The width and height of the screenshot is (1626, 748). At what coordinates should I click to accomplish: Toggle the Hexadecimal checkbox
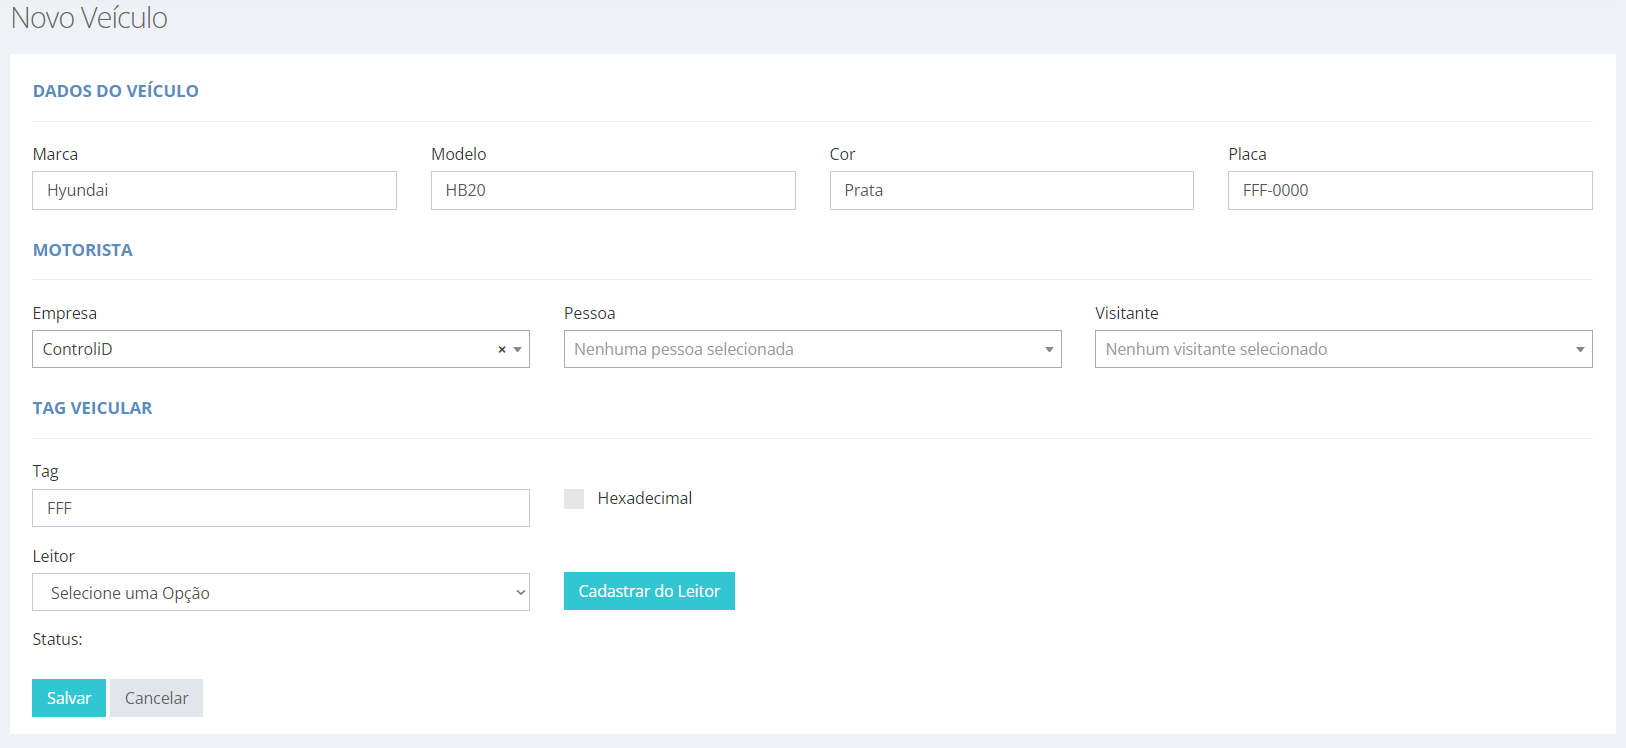click(x=574, y=499)
